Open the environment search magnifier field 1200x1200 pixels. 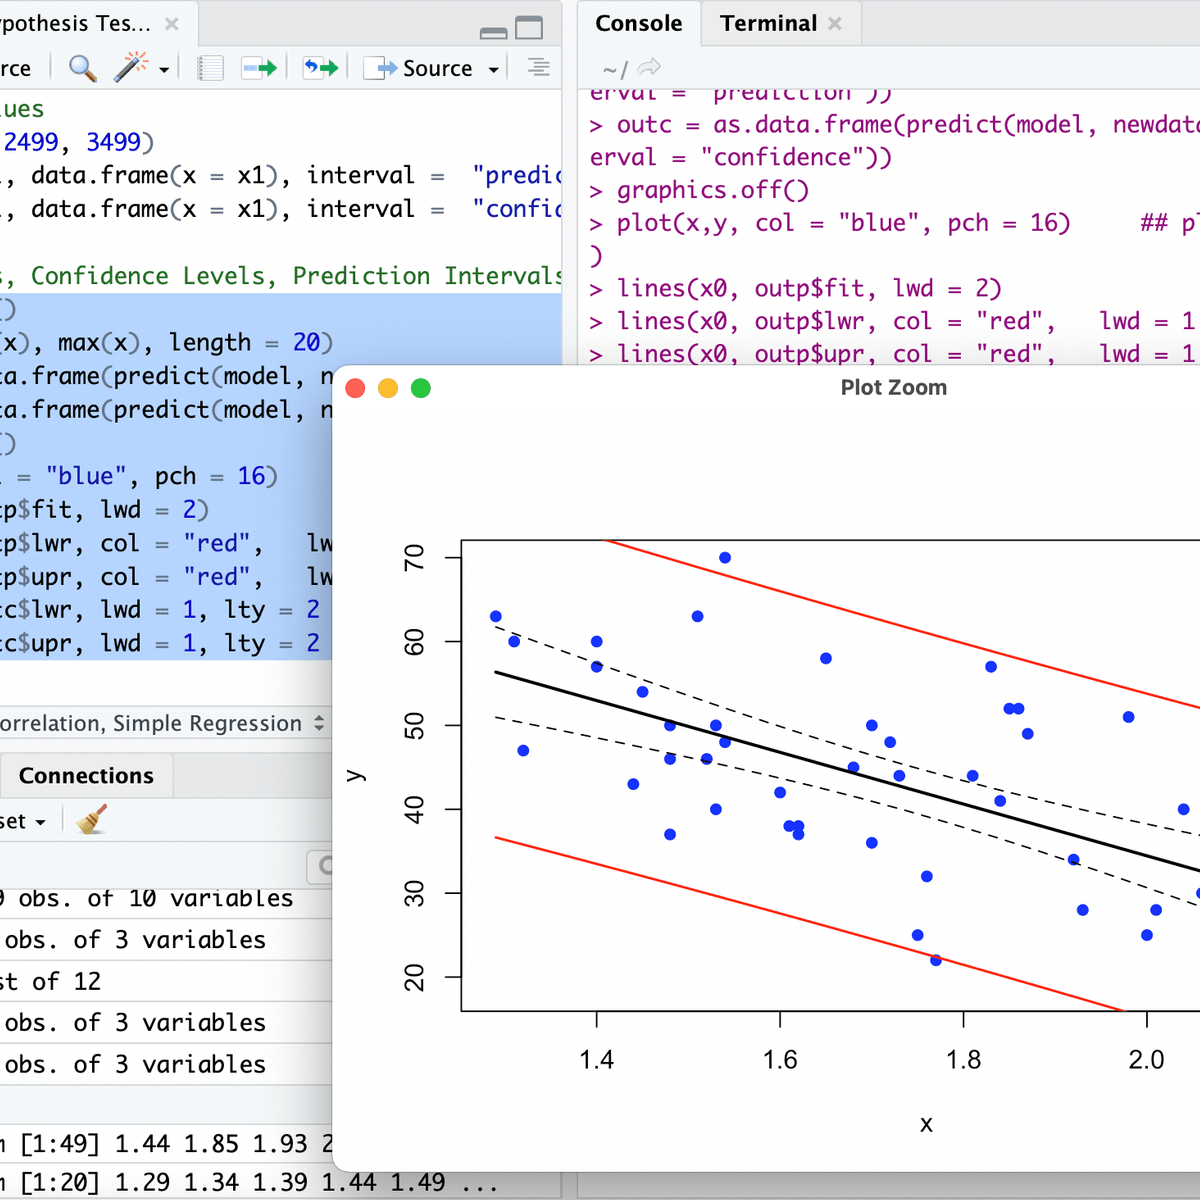coord(323,867)
